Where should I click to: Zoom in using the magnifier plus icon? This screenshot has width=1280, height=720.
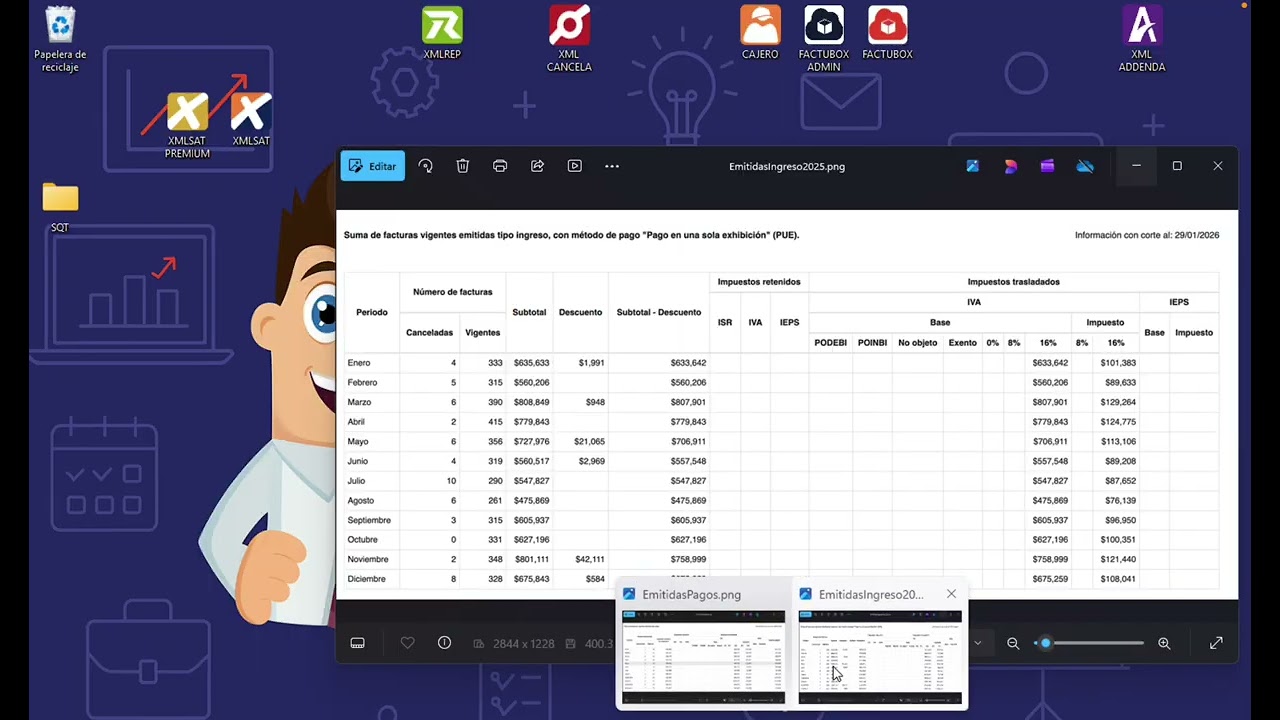[x=1164, y=643]
